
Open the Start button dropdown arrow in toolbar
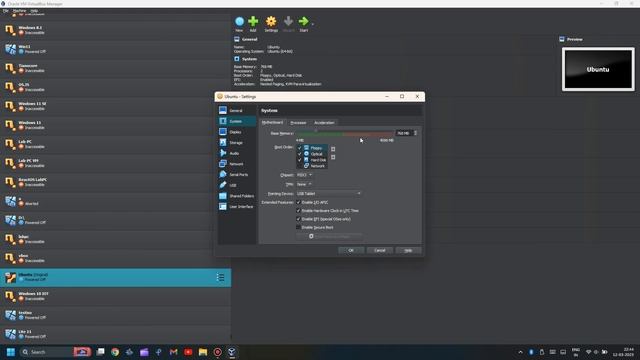313,24
